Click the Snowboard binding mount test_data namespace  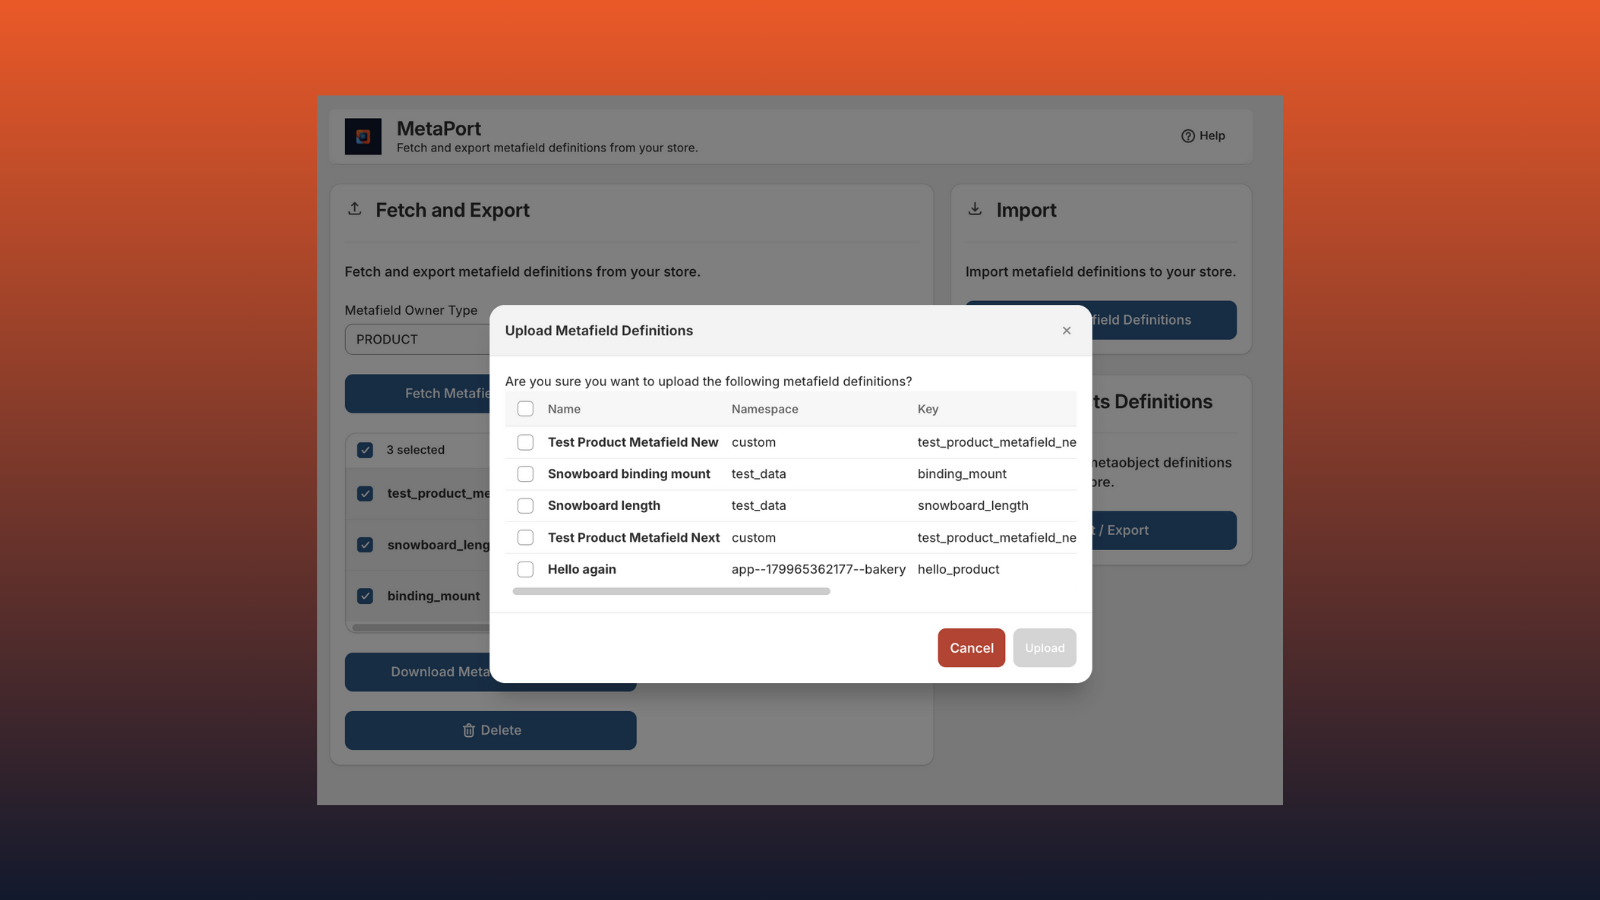click(x=758, y=474)
